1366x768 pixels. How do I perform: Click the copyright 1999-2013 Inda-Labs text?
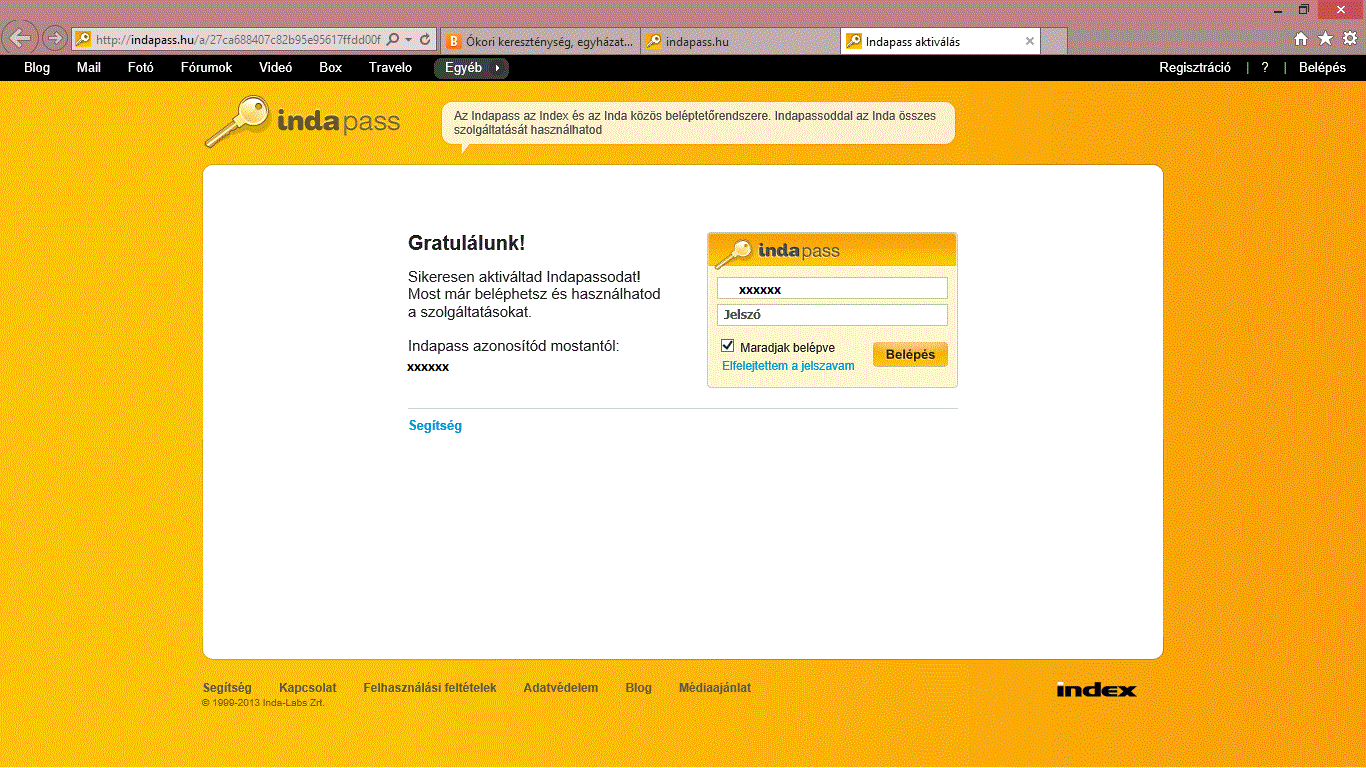click(263, 703)
